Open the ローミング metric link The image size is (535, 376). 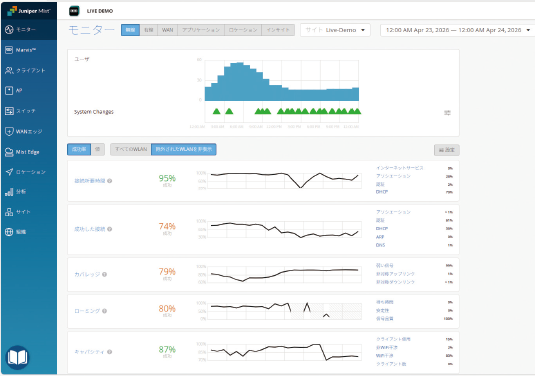pyautogui.click(x=87, y=311)
